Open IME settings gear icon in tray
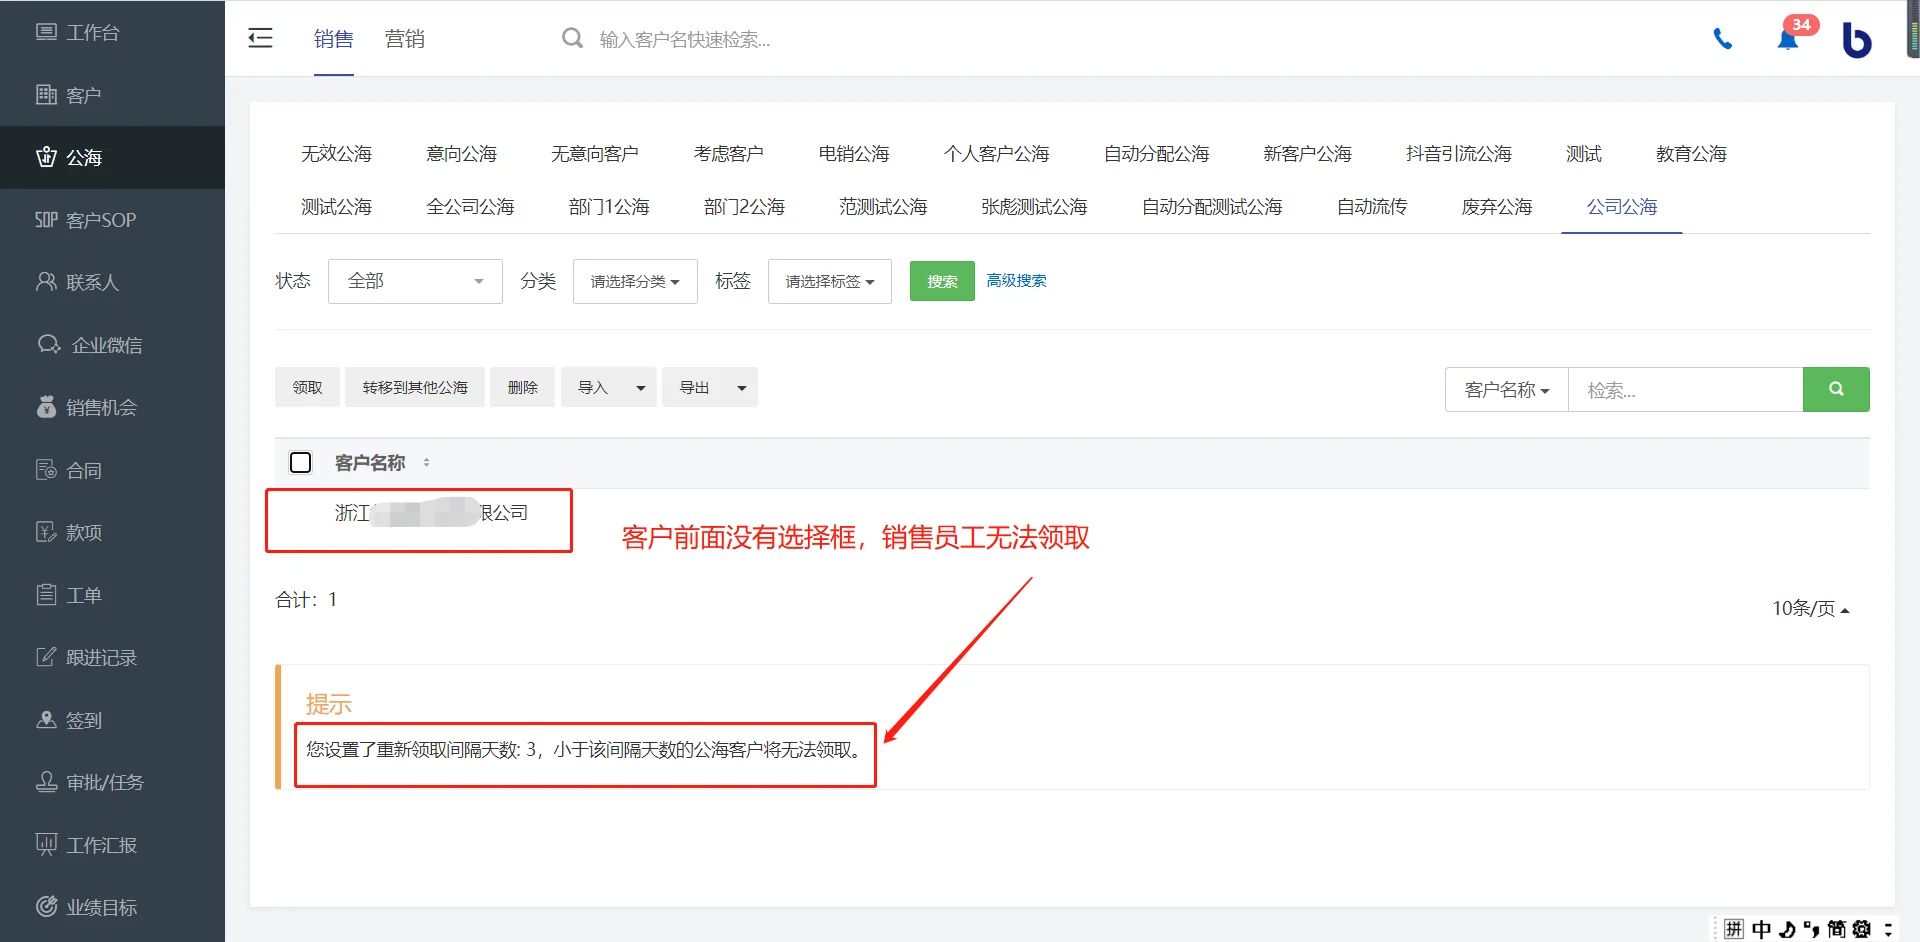 [1862, 929]
